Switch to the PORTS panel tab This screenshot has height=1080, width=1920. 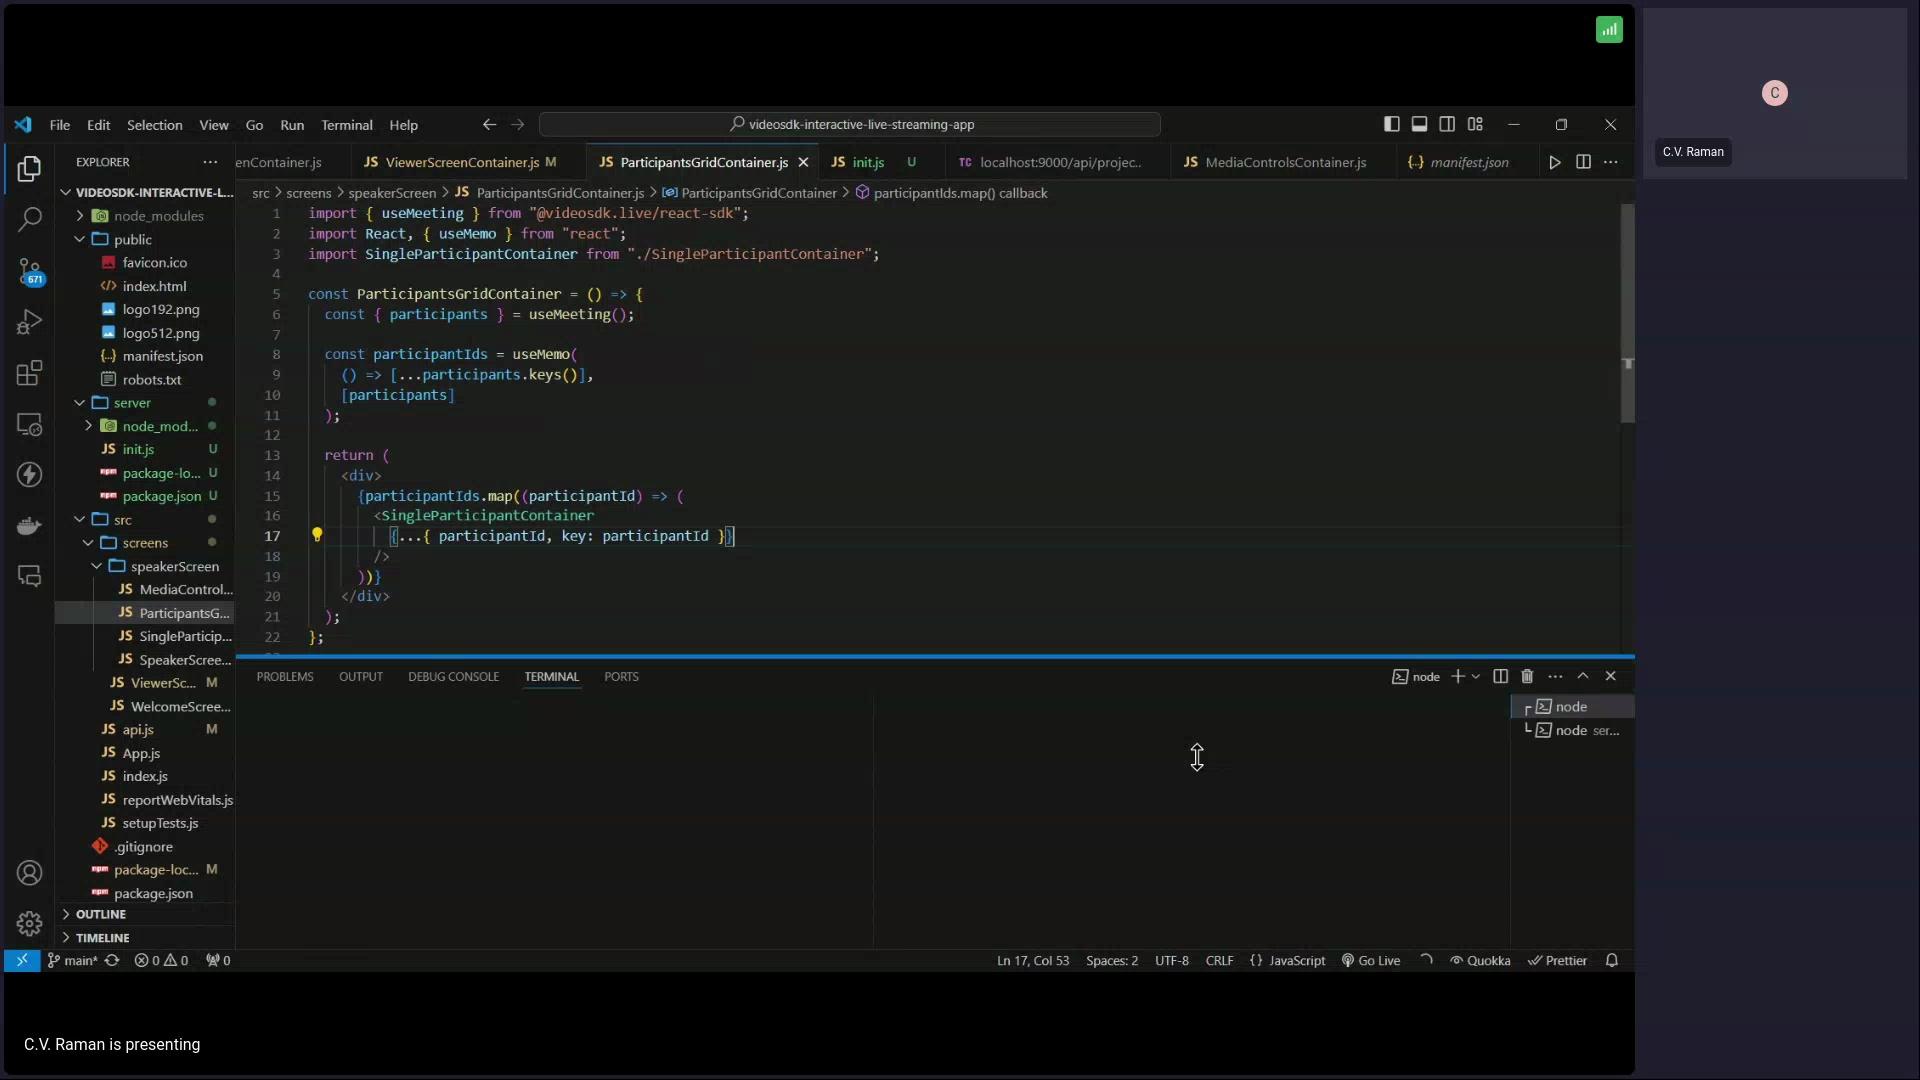(x=621, y=677)
